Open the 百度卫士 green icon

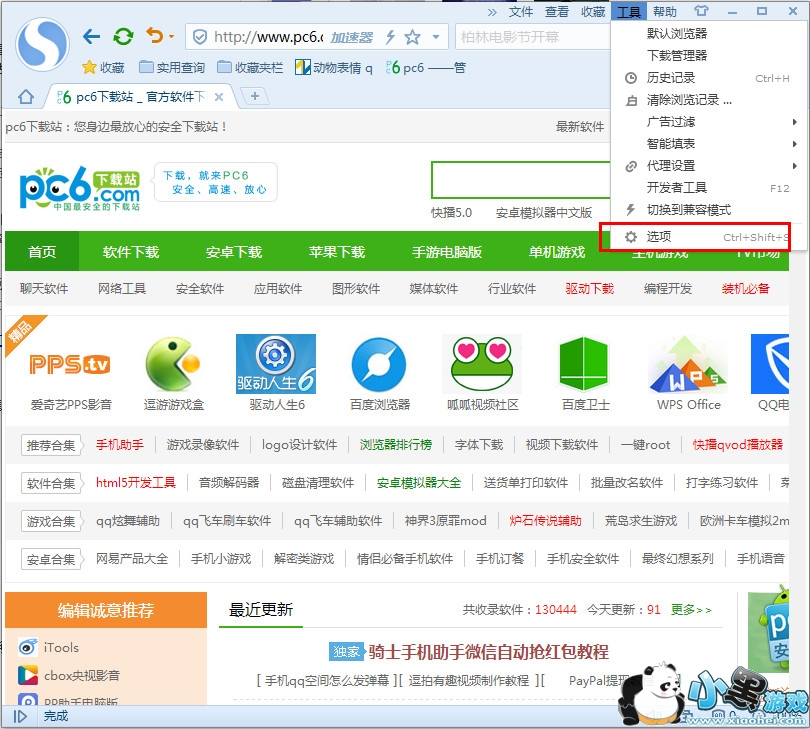point(584,364)
